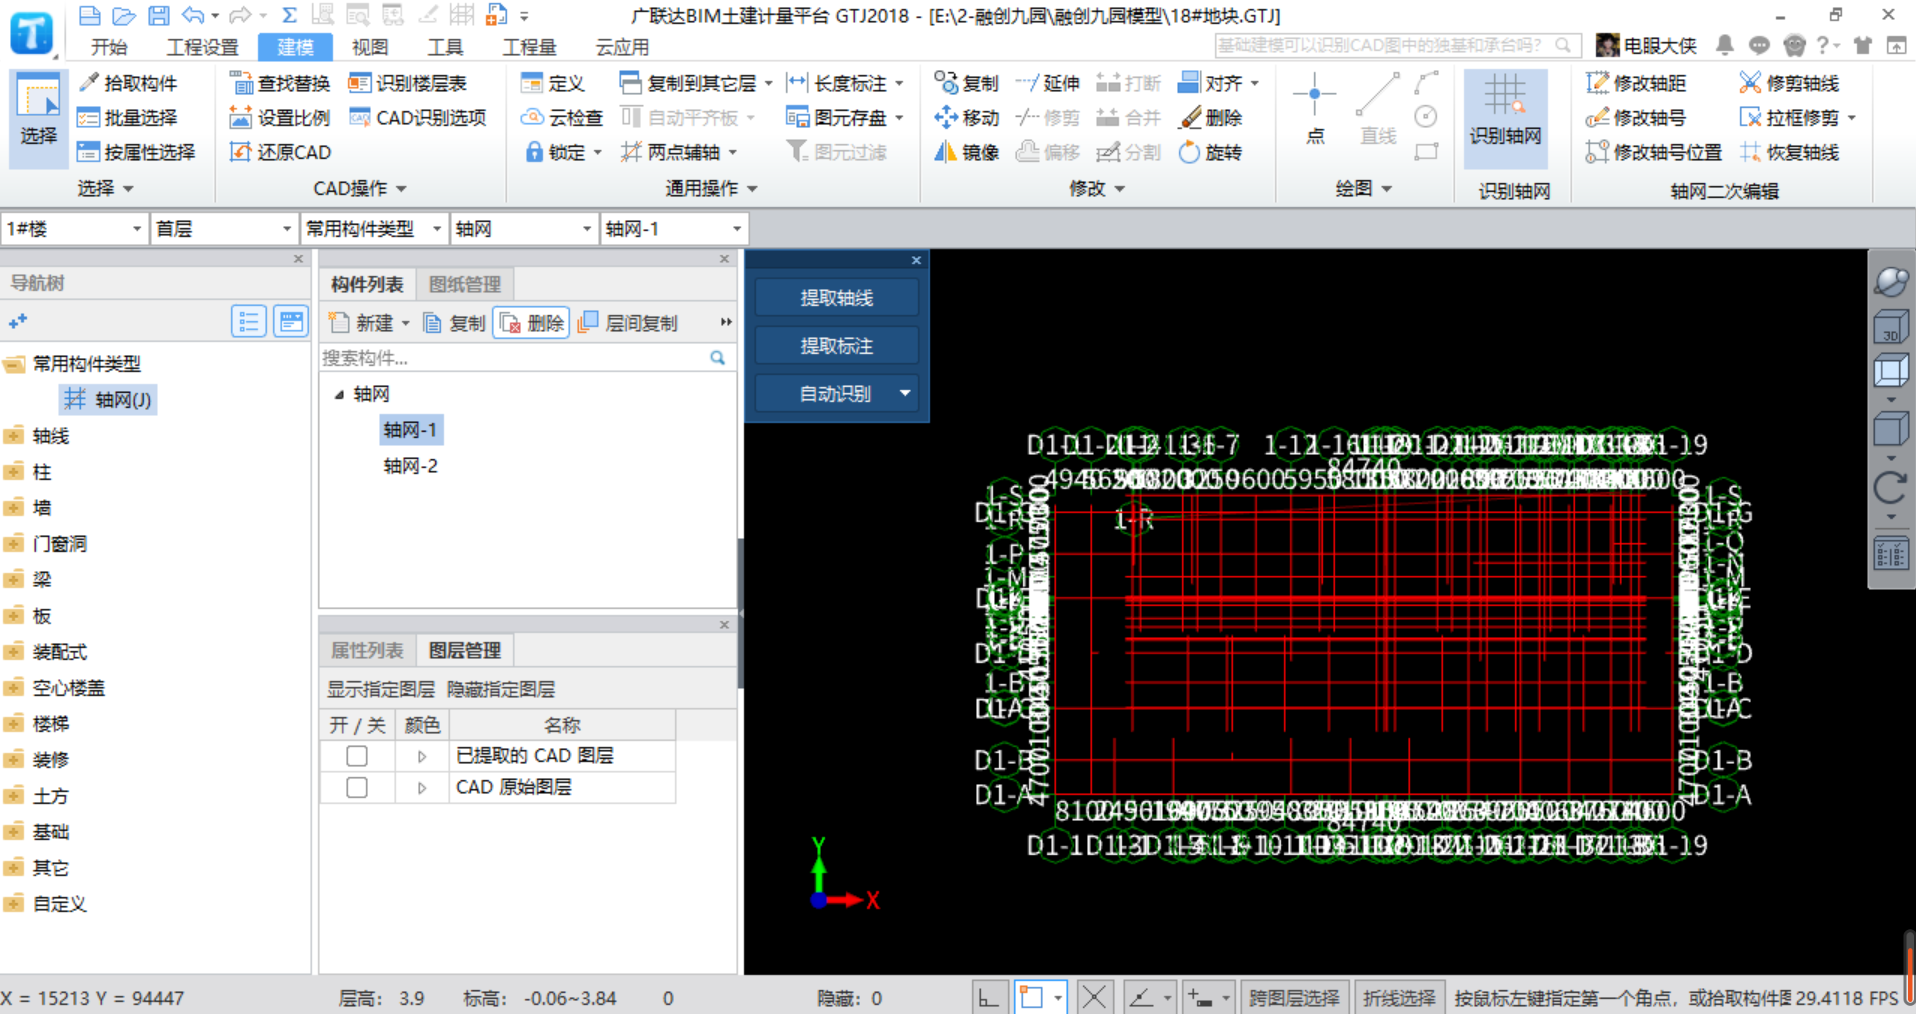The width and height of the screenshot is (1916, 1014).
Task: Run 云检查 cloud check
Action: pos(562,118)
